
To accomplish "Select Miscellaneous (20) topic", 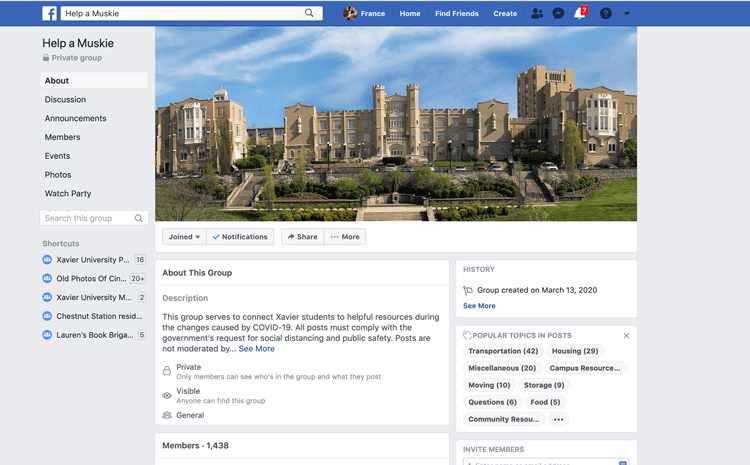I will click(x=502, y=368).
